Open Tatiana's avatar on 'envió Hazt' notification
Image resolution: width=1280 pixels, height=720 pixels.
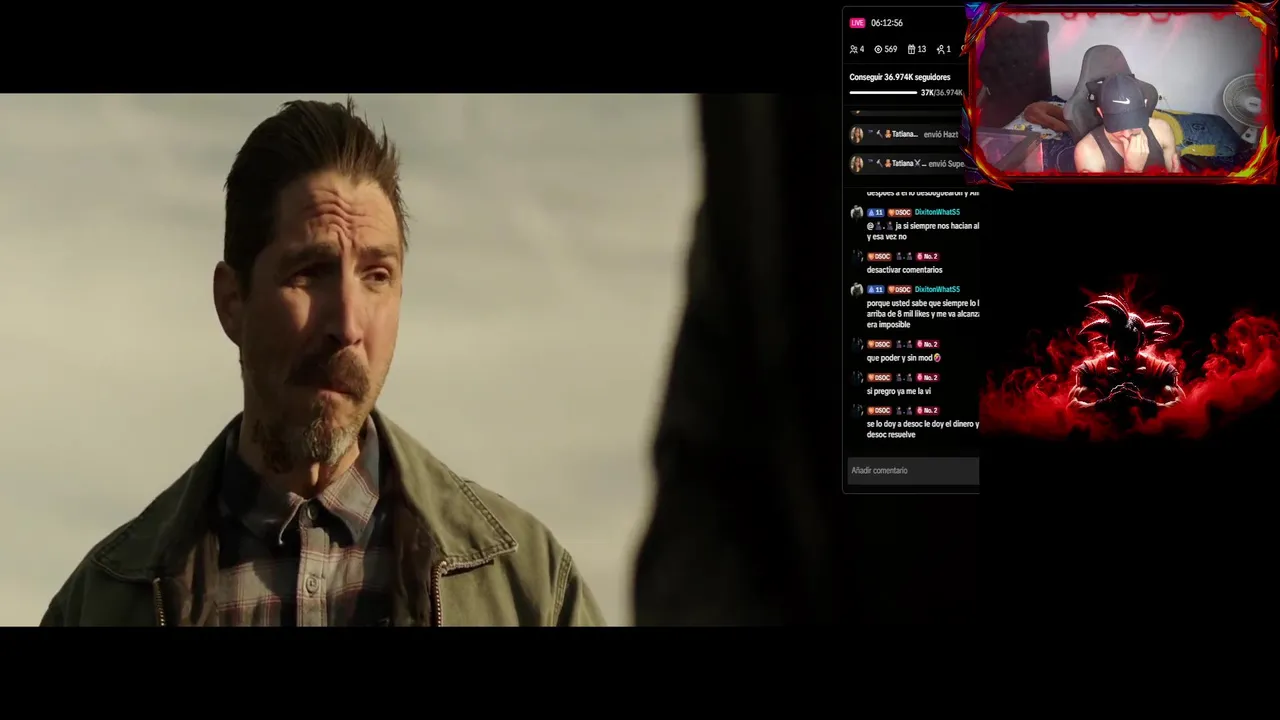tap(857, 134)
